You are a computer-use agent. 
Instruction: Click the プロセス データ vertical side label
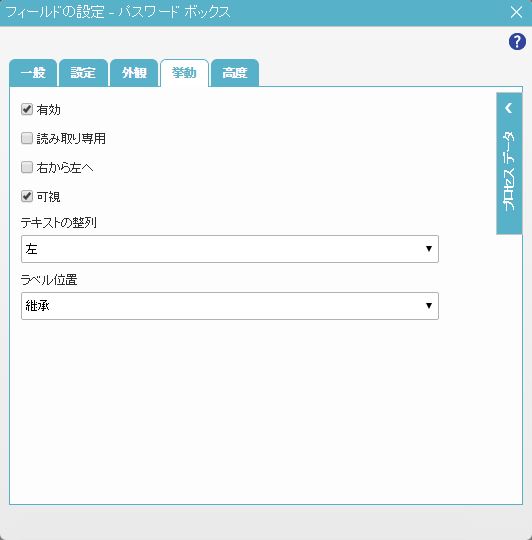[509, 170]
